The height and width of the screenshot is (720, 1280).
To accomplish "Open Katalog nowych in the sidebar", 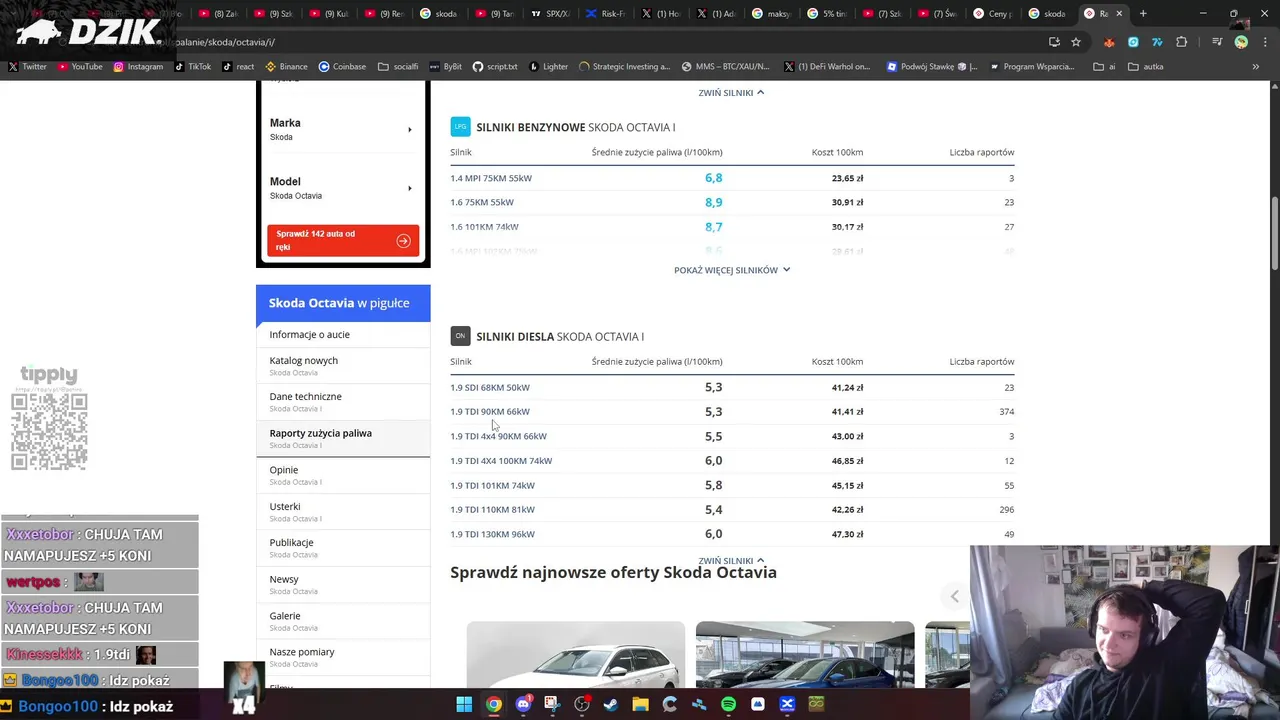I will 342,365.
